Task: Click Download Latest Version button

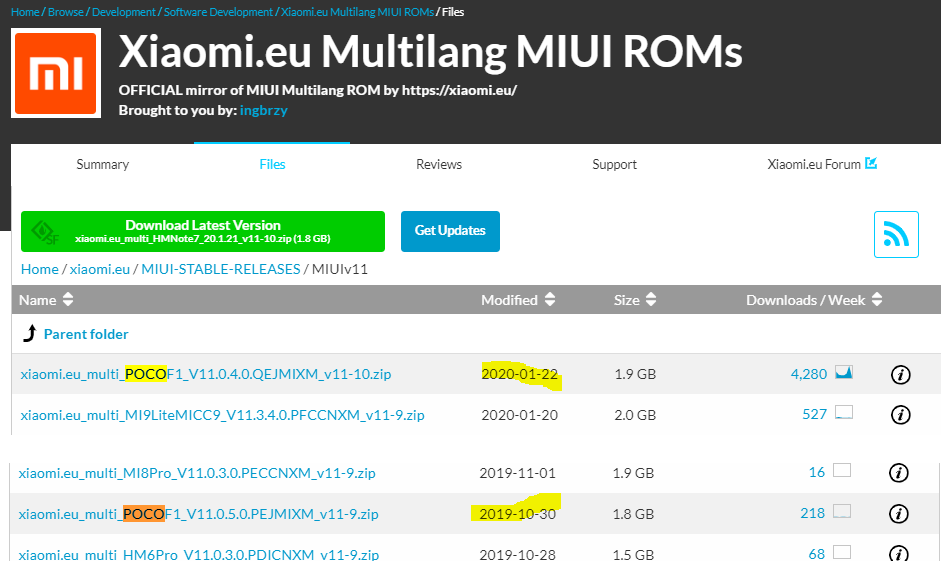Action: pos(203,231)
